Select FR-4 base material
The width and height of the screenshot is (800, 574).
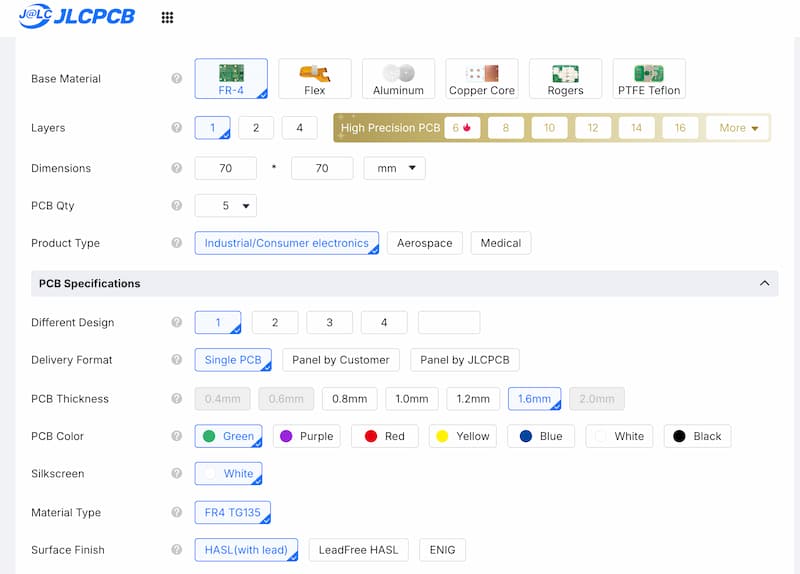coord(231,79)
